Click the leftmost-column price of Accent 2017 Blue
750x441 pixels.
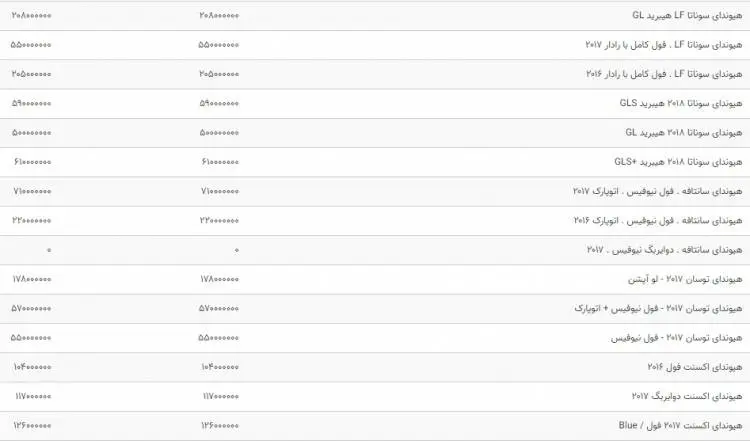(32, 426)
